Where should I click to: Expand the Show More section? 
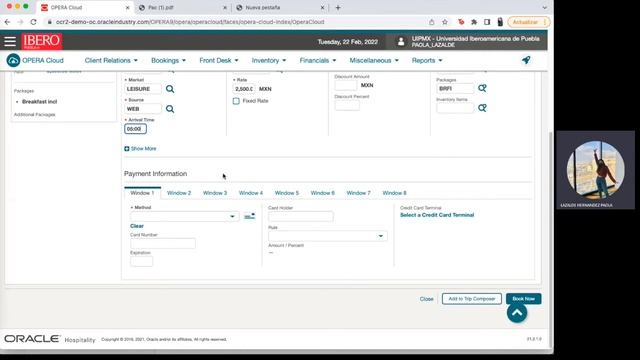click(x=140, y=149)
